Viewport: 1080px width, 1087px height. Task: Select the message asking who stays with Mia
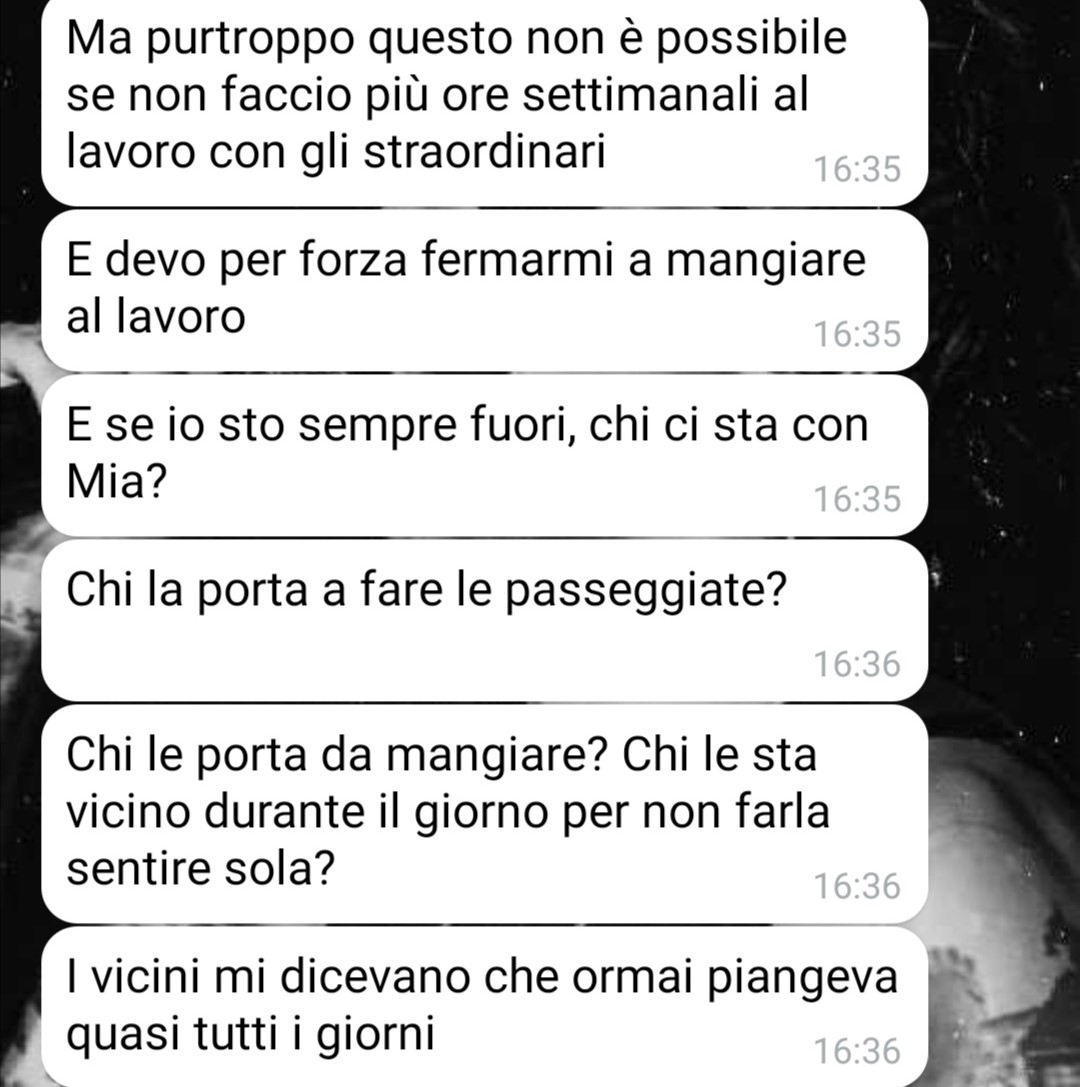point(484,455)
